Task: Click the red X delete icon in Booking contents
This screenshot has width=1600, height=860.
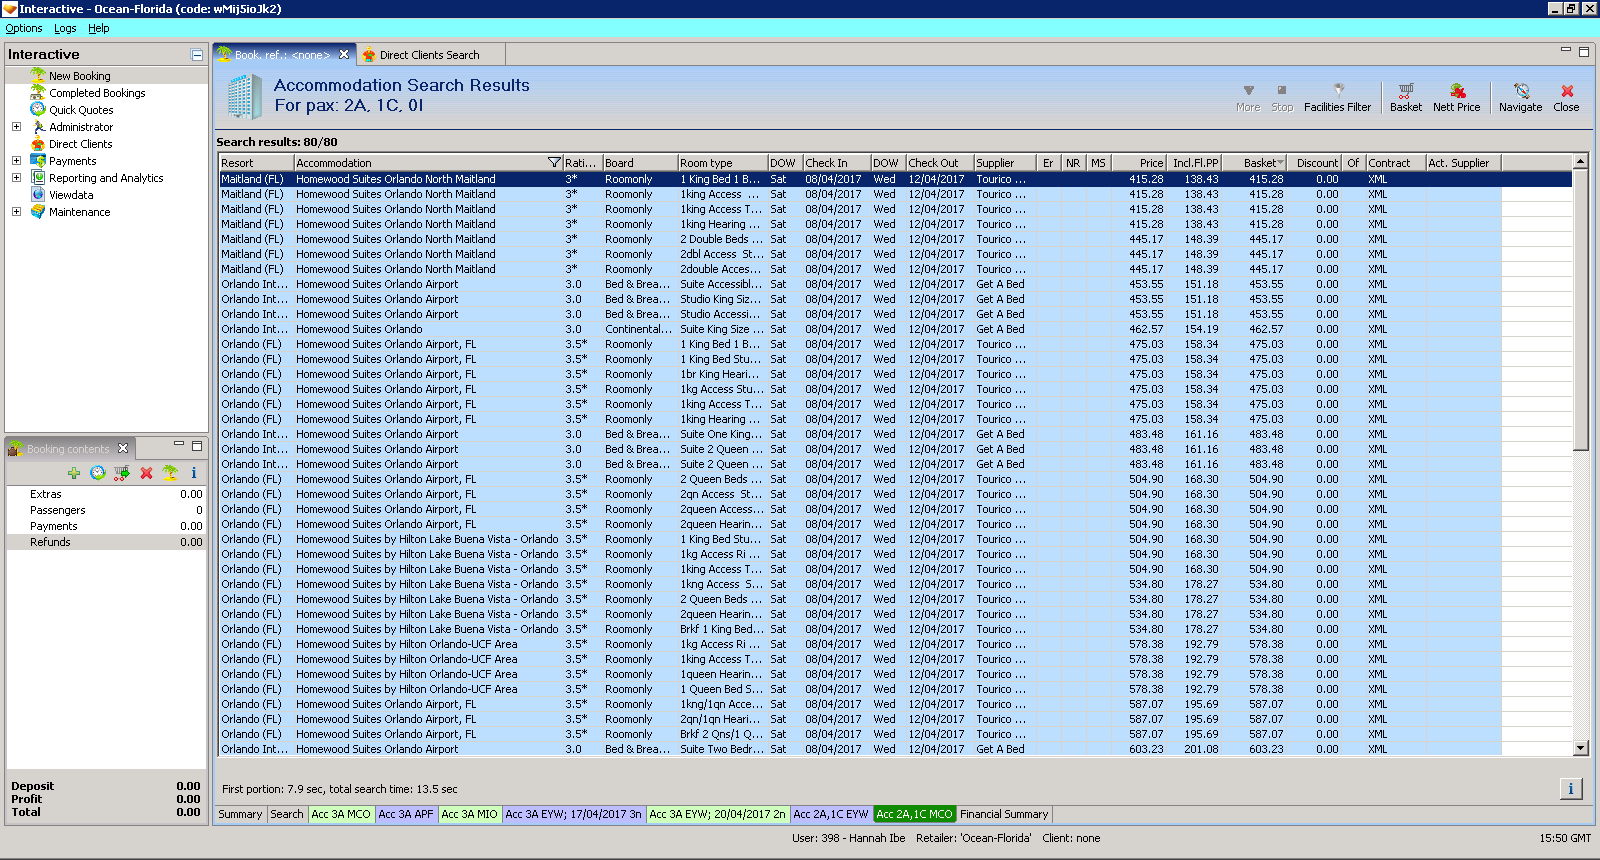Action: [146, 473]
